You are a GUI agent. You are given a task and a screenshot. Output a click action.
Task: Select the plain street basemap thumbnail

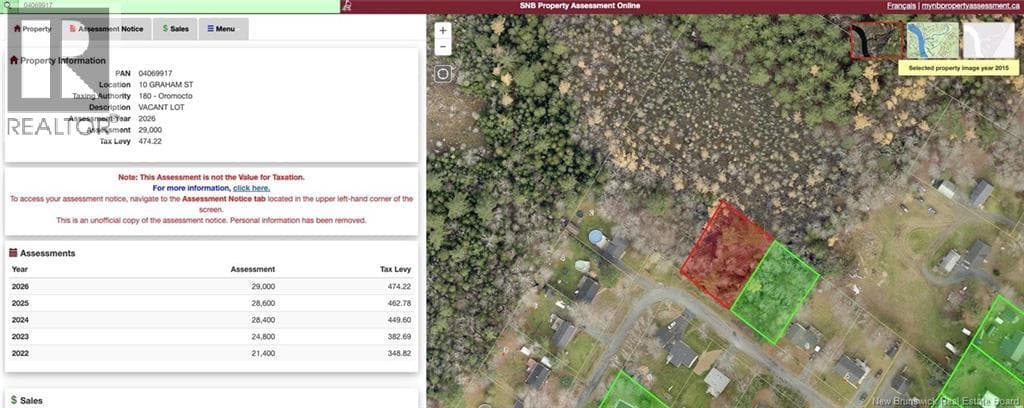989,40
